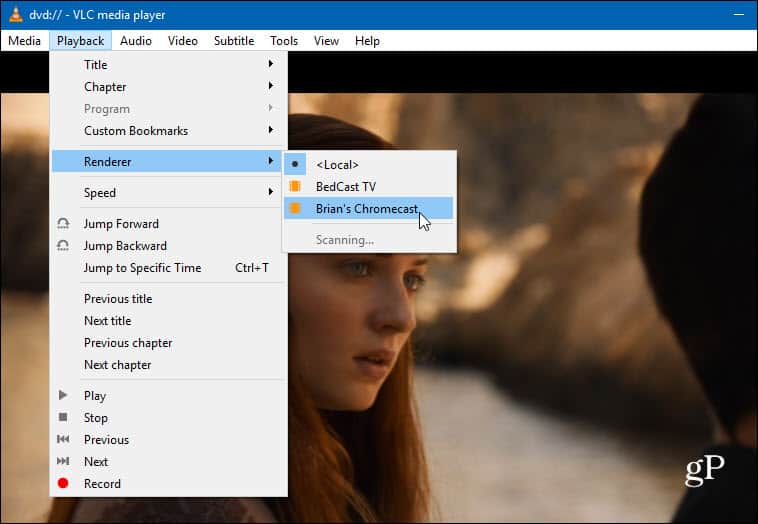Screen dimensions: 758x524
Task: Select the Record menu label
Action: [102, 483]
